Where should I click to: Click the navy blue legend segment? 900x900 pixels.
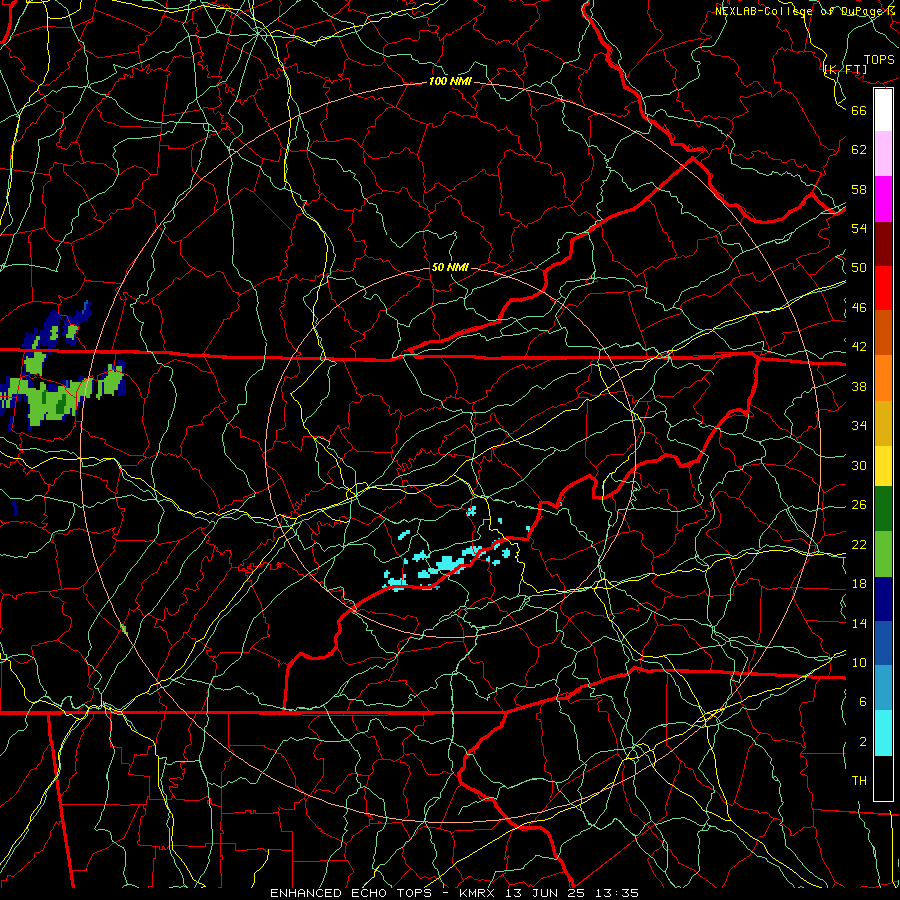(883, 599)
